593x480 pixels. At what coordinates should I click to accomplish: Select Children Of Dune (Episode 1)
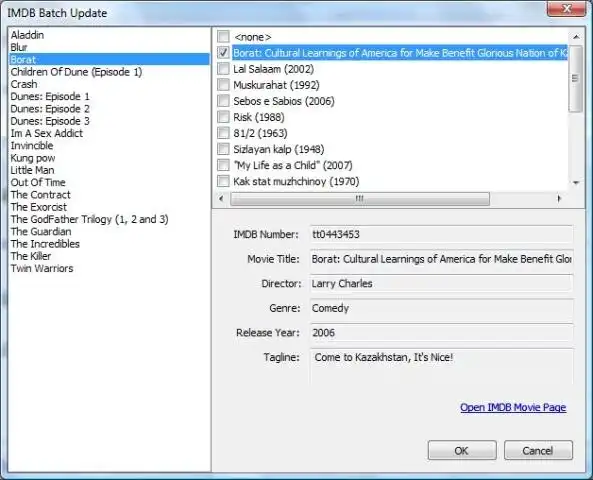tap(76, 72)
